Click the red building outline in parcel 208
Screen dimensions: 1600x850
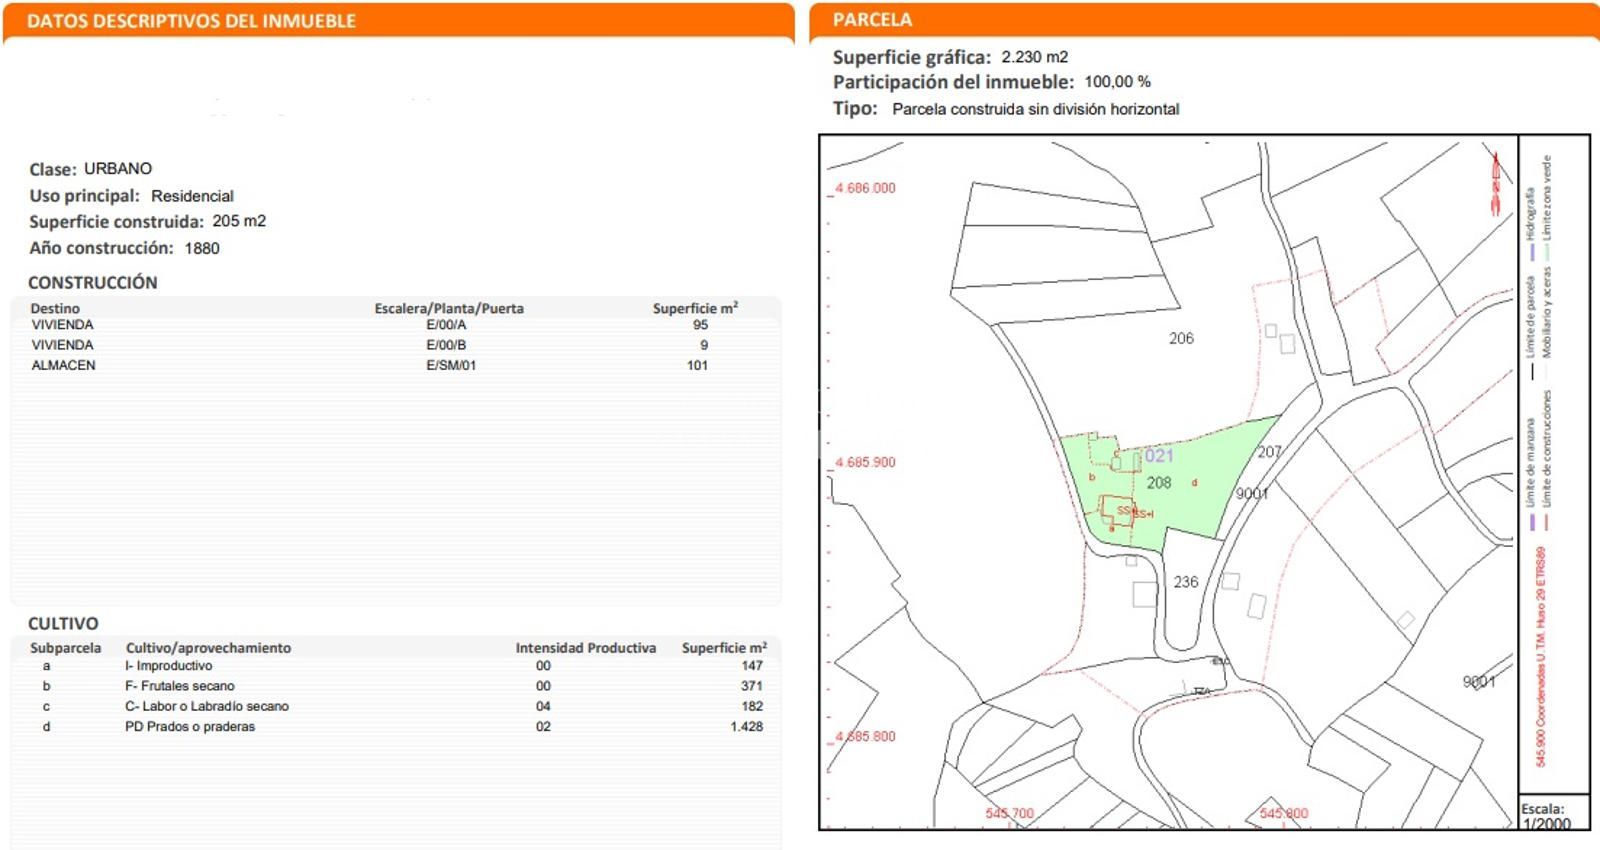click(1117, 509)
